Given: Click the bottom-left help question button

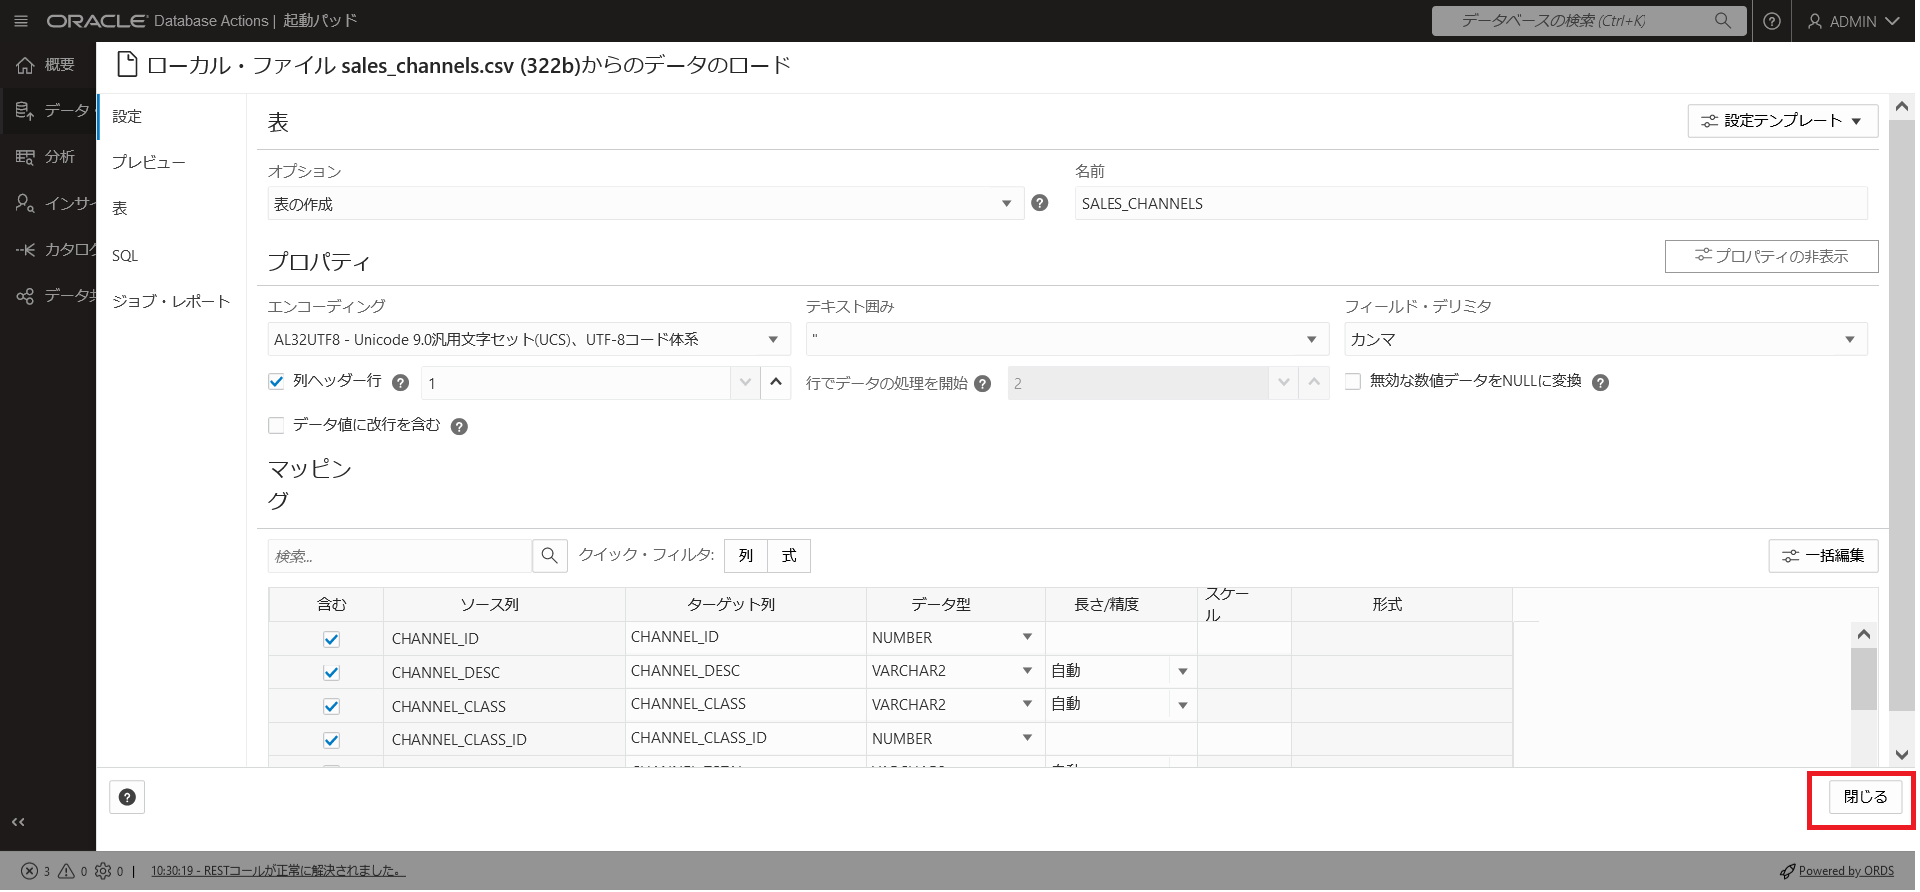Looking at the screenshot, I should point(127,797).
